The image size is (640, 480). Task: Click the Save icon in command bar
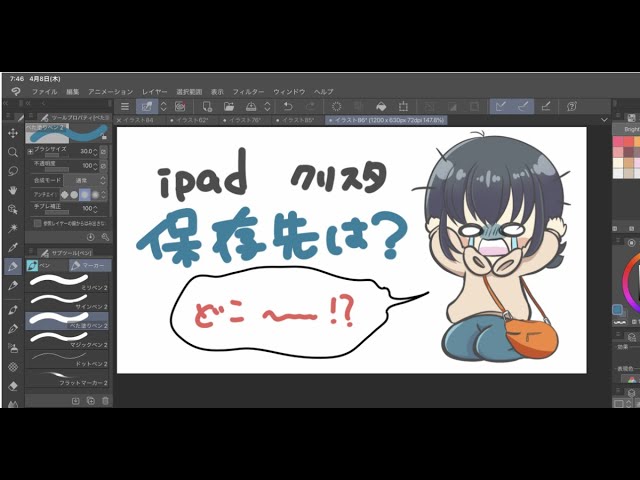point(251,107)
